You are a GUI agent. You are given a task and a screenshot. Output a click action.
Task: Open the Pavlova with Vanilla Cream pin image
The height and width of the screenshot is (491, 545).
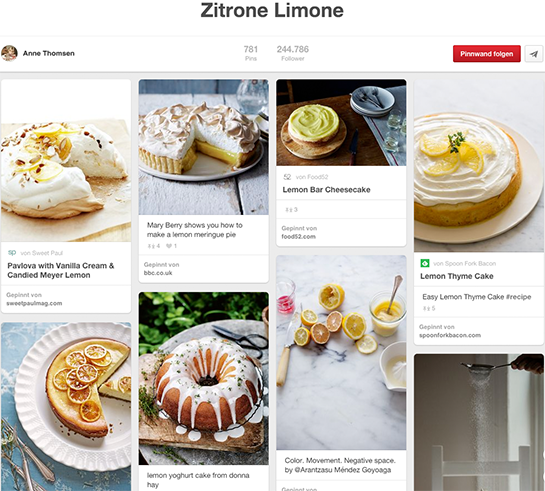tap(66, 161)
